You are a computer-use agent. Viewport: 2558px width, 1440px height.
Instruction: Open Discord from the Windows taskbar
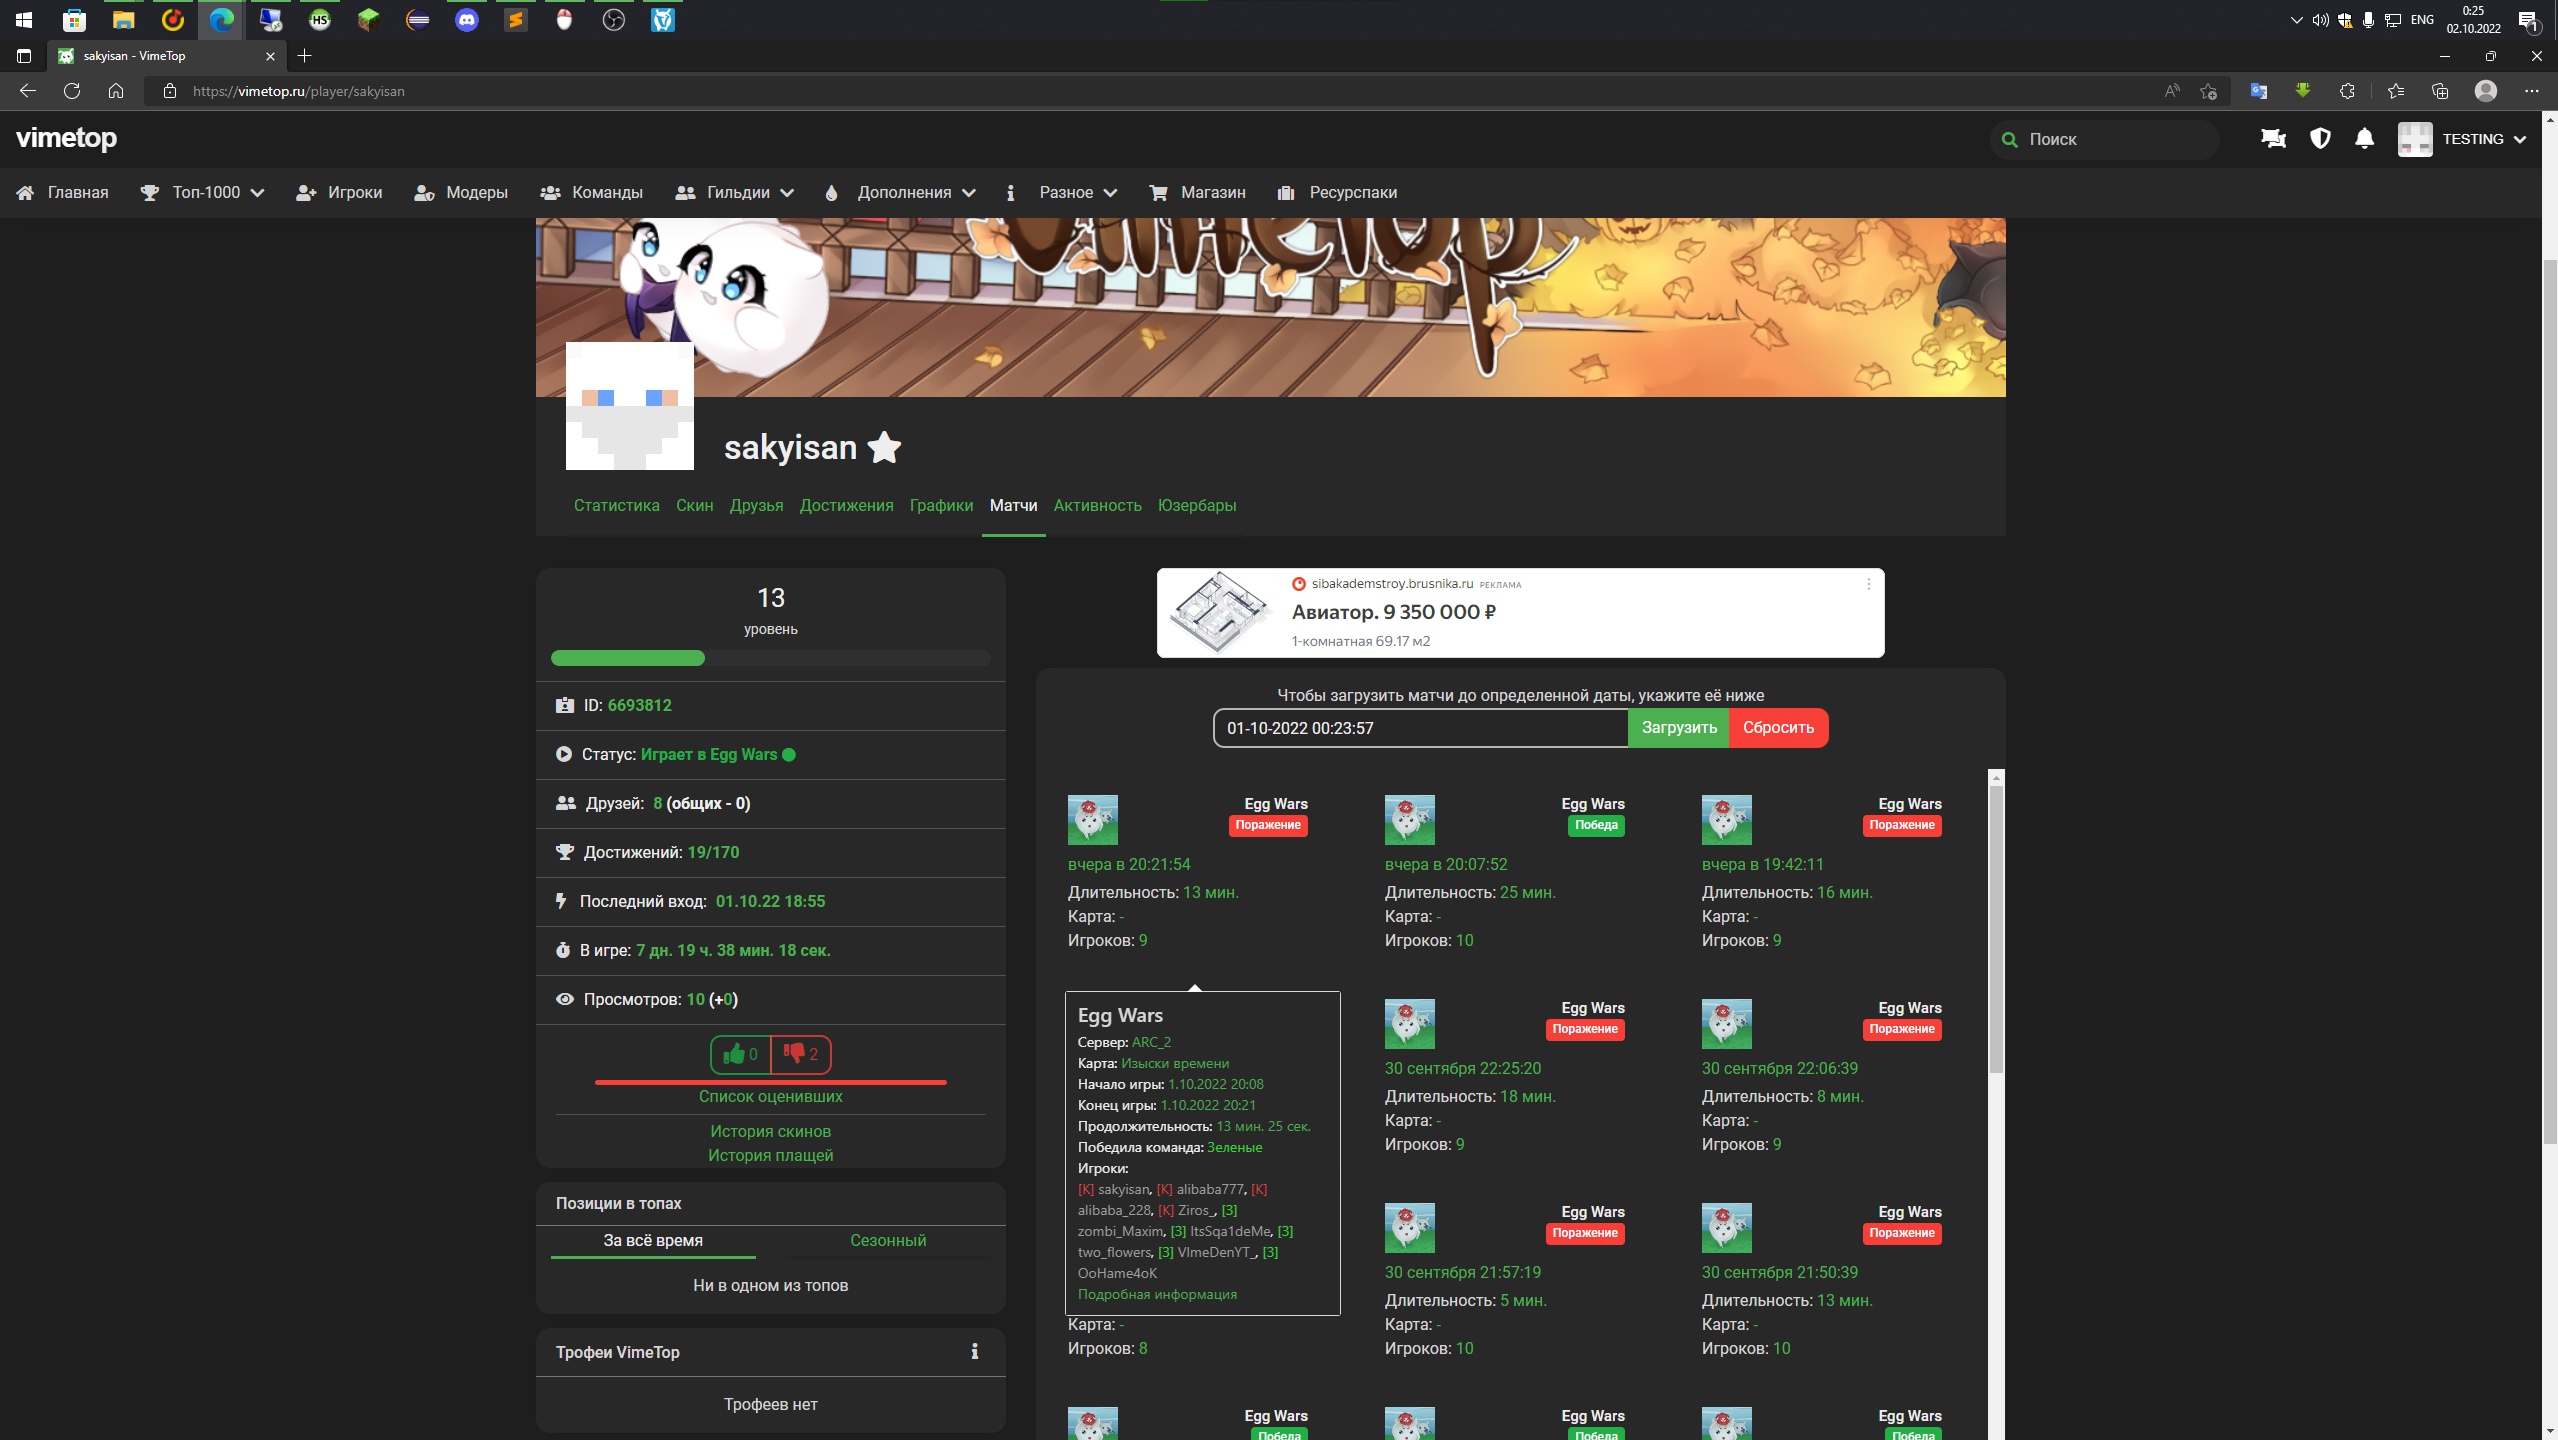click(x=467, y=19)
